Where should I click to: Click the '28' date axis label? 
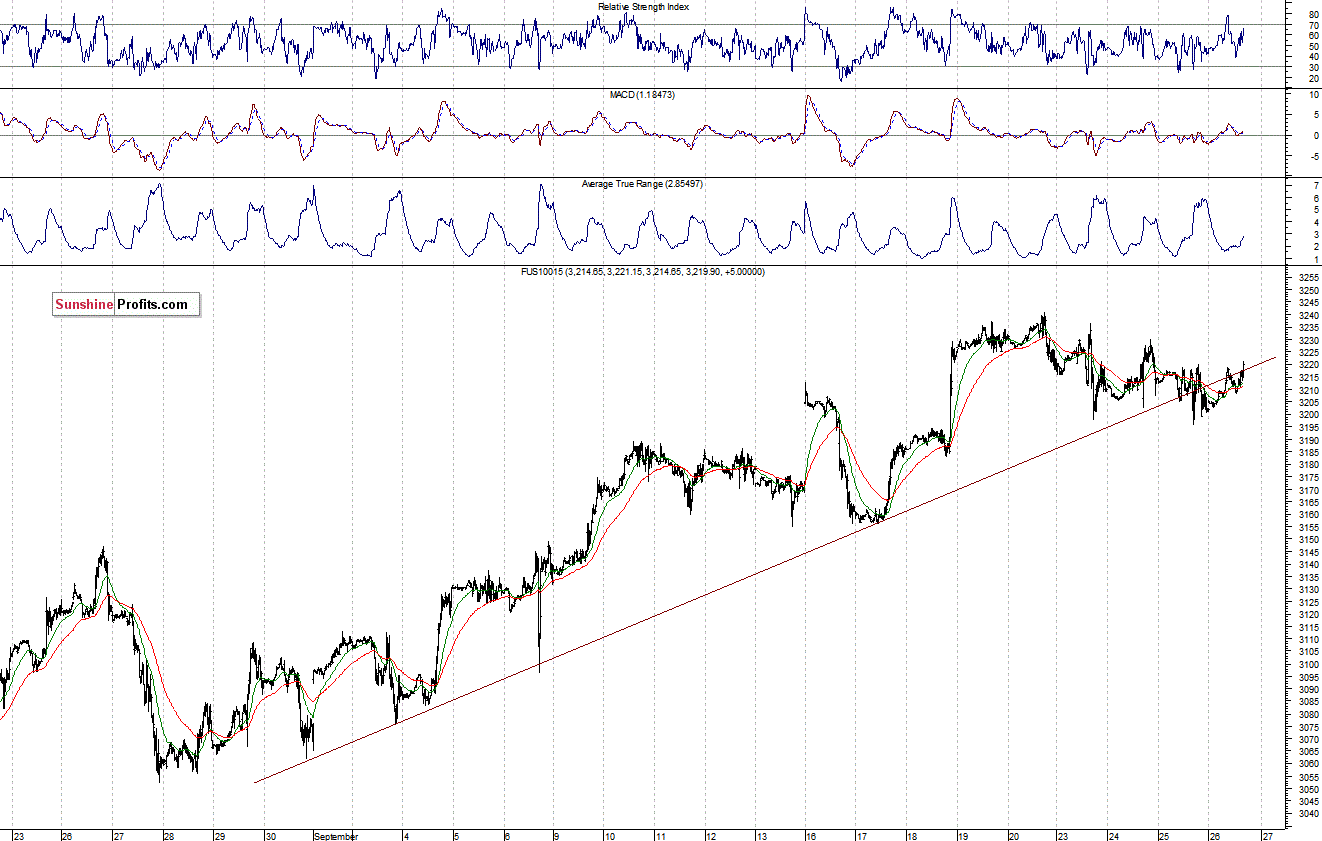[x=168, y=836]
